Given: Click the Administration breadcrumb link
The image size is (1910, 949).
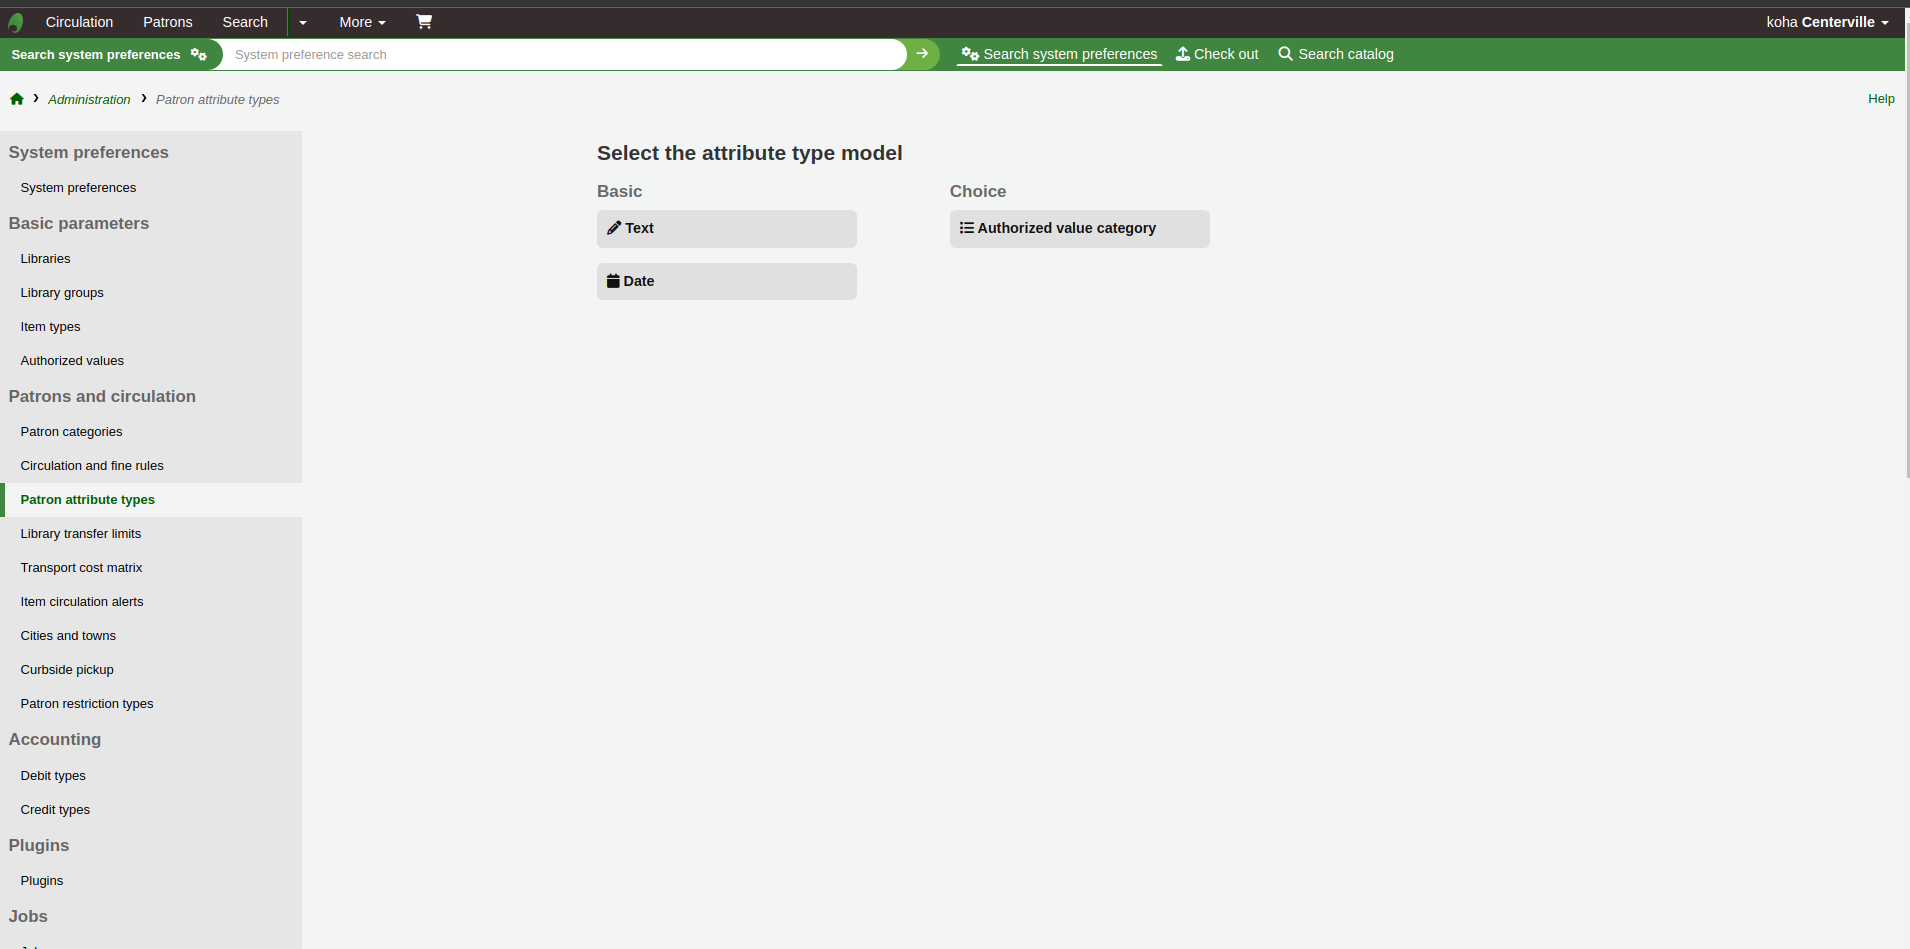Looking at the screenshot, I should click(89, 100).
